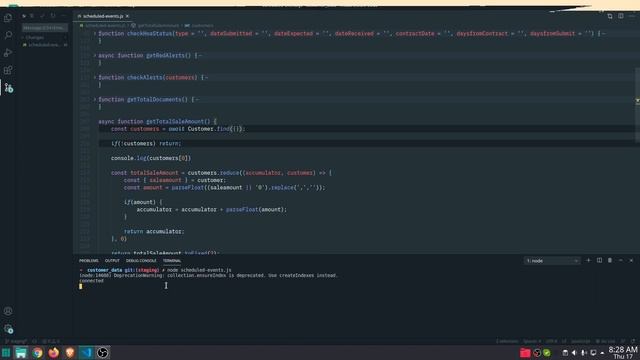Screen dimensions: 640x360
Task: Switch to the Output panel tab
Action: click(x=112, y=261)
